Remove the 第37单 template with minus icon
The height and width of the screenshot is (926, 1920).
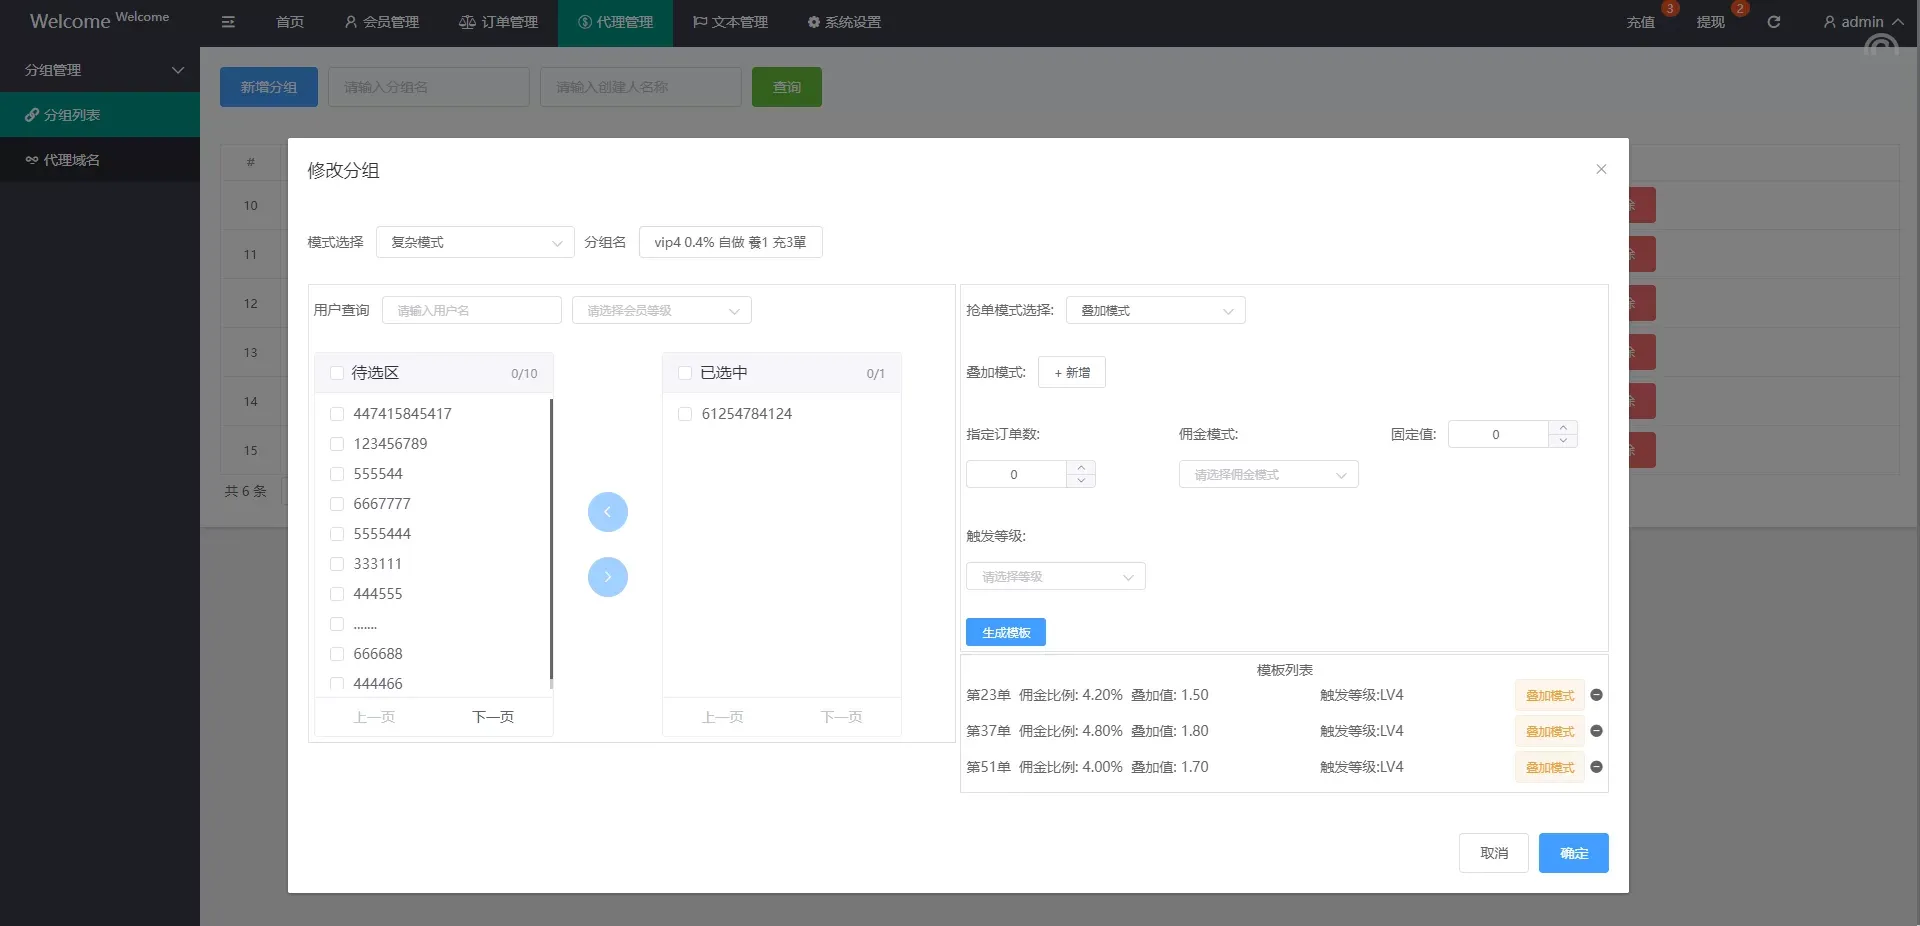[1596, 731]
